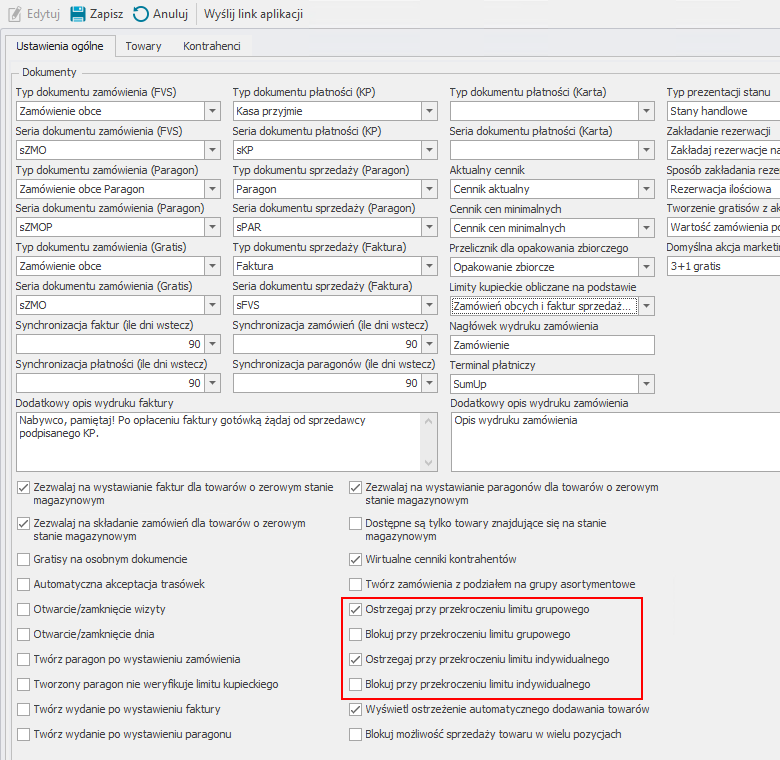Click Synchronizacja faktur days input field

[x=110, y=345]
